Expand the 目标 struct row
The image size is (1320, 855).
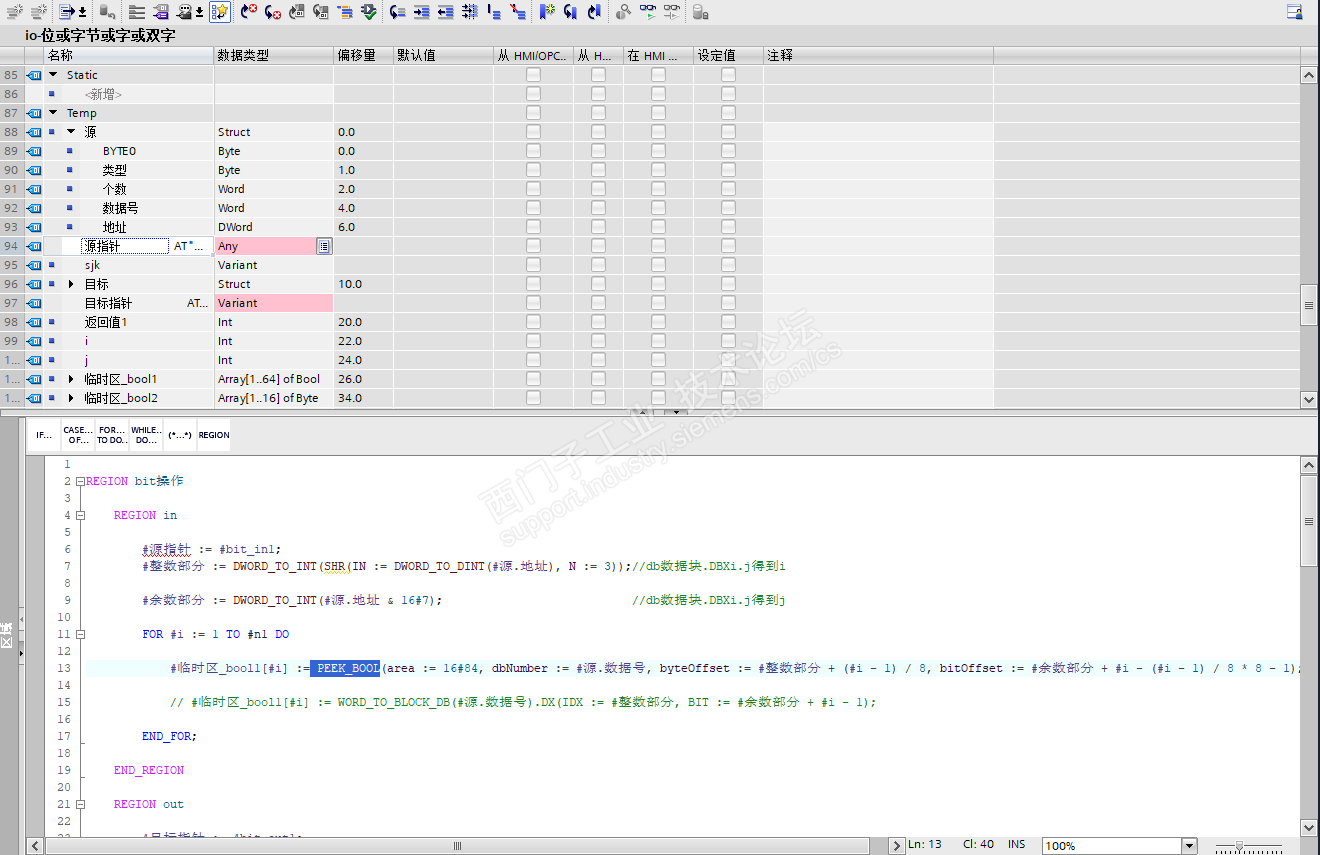[71, 284]
